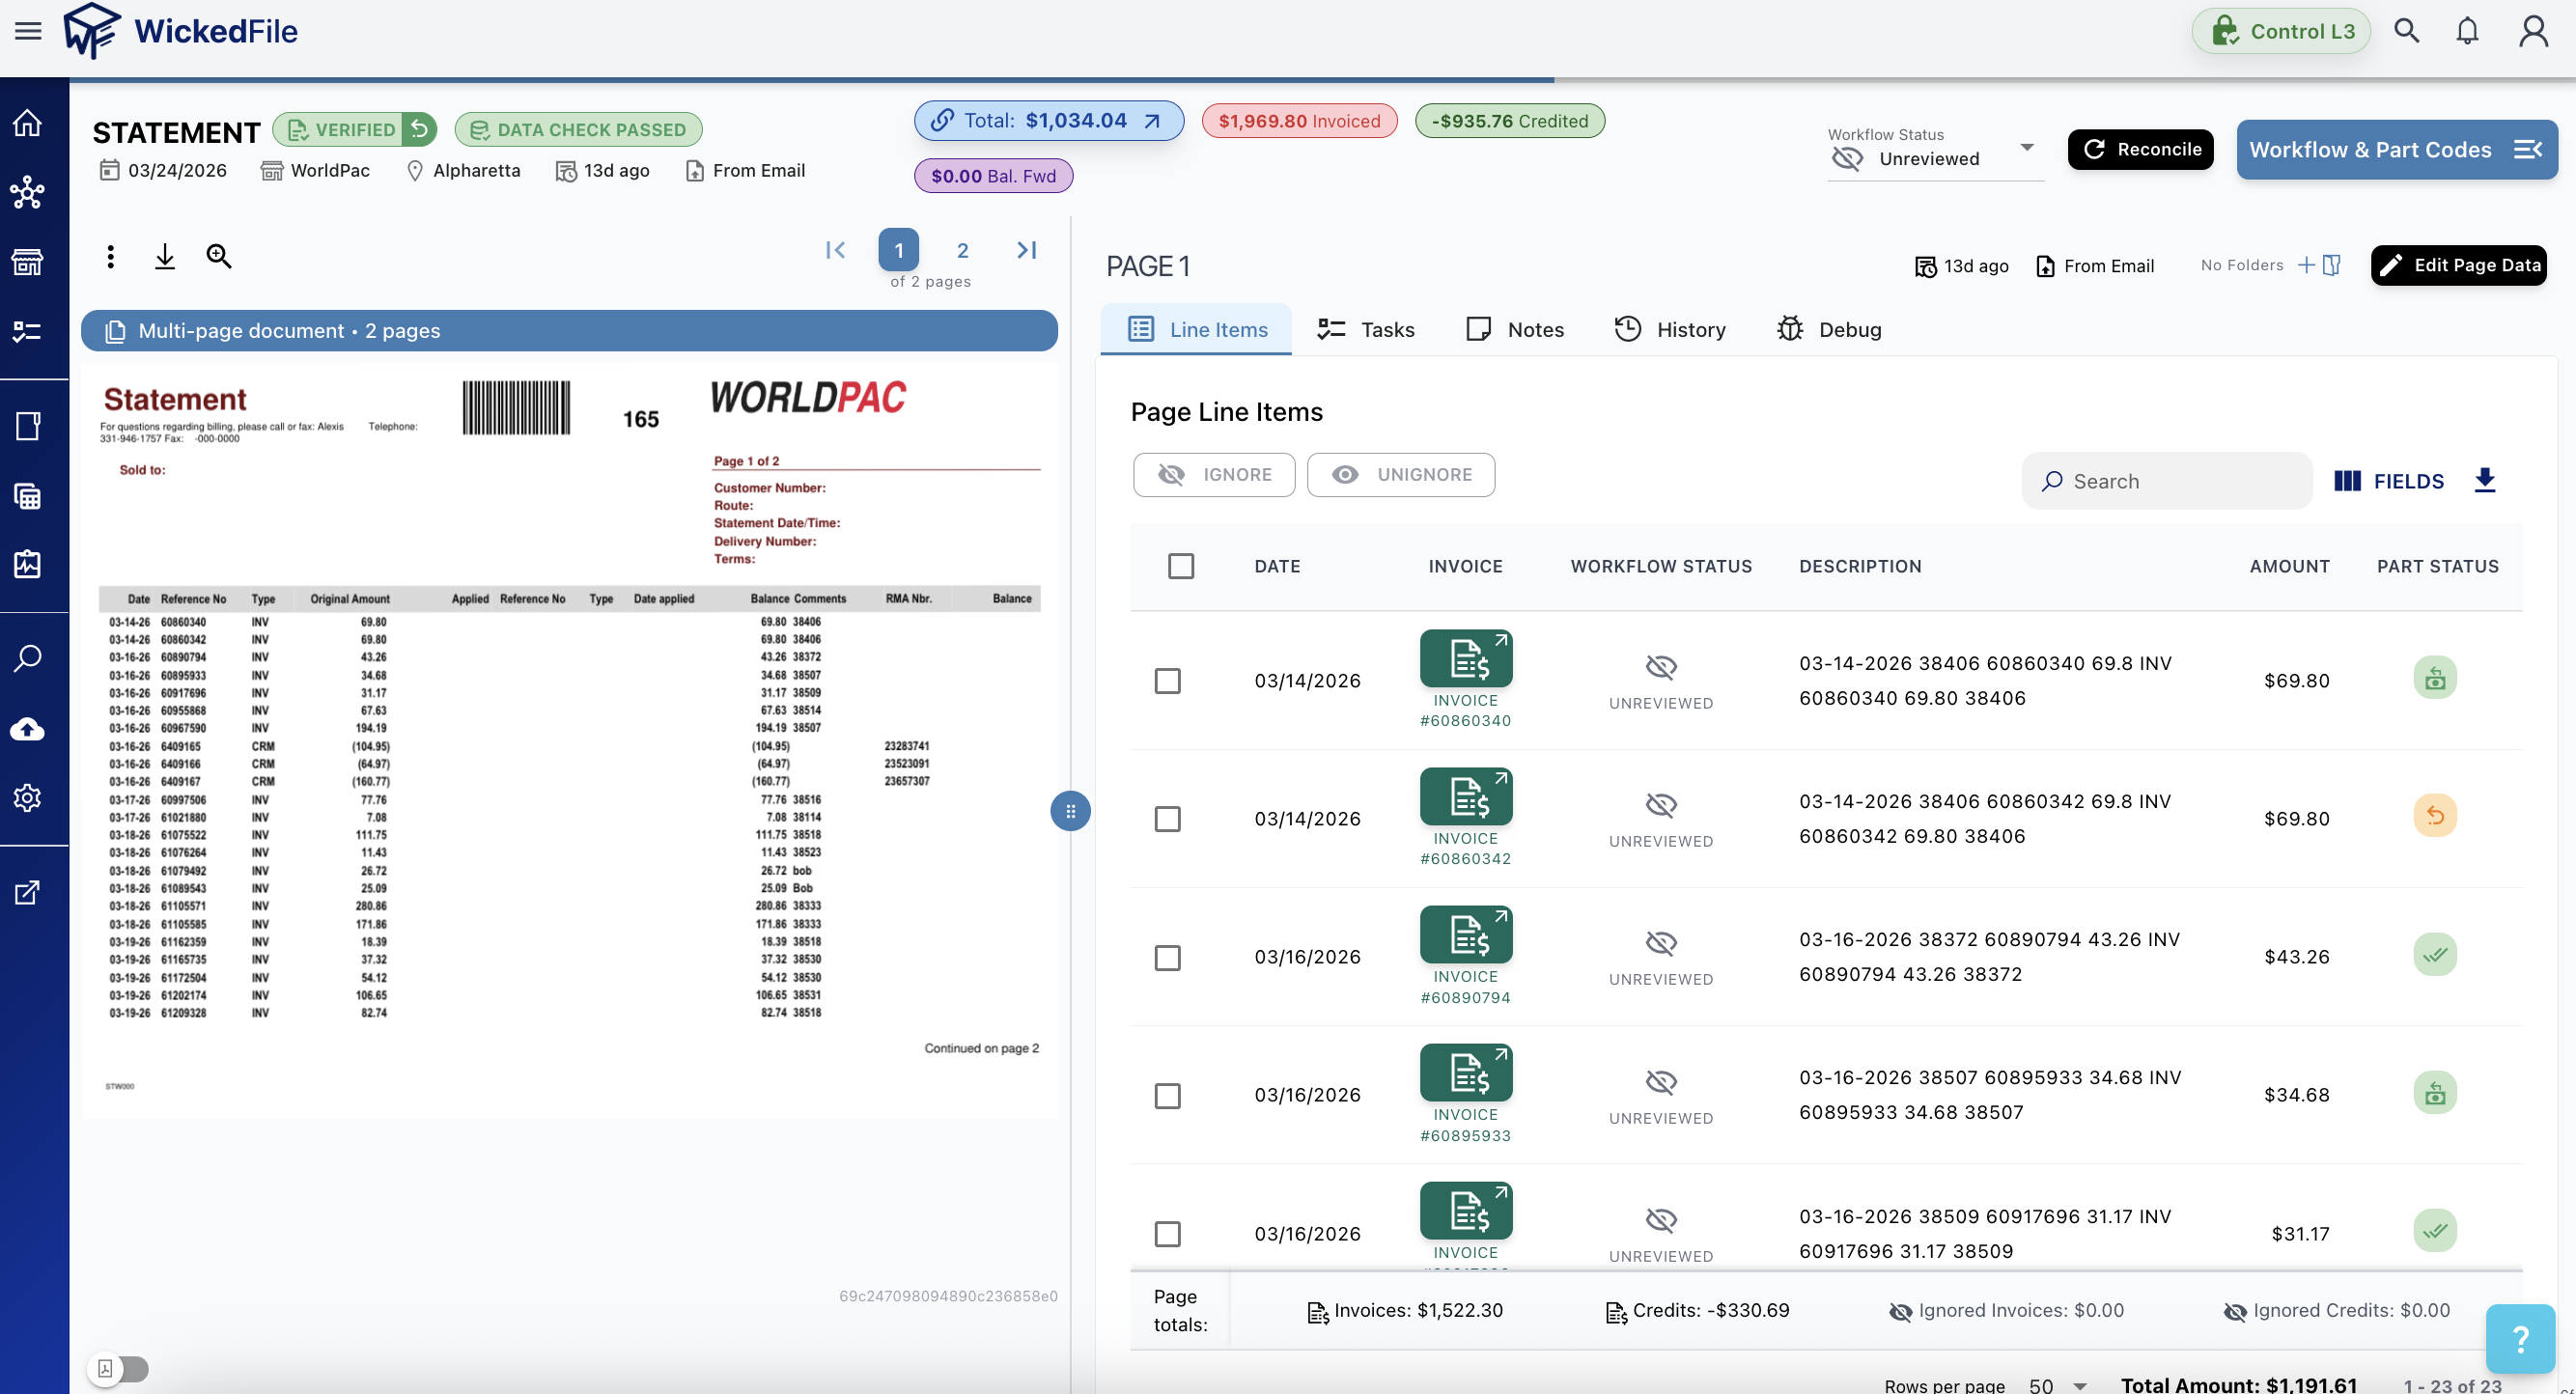This screenshot has width=2576, height=1394.
Task: Open the cloud upload sidebar icon
Action: pyautogui.click(x=28, y=729)
